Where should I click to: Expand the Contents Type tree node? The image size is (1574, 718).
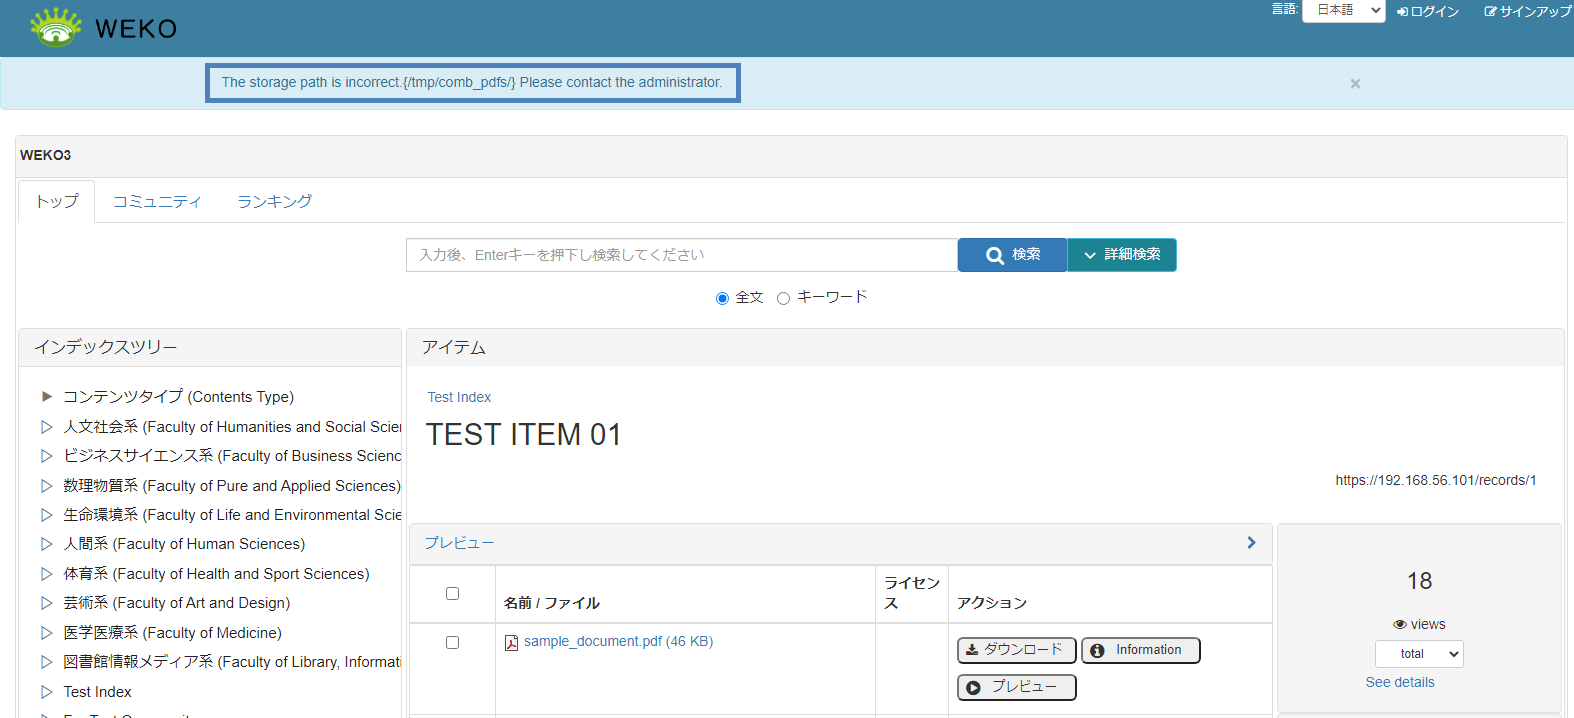(x=46, y=397)
